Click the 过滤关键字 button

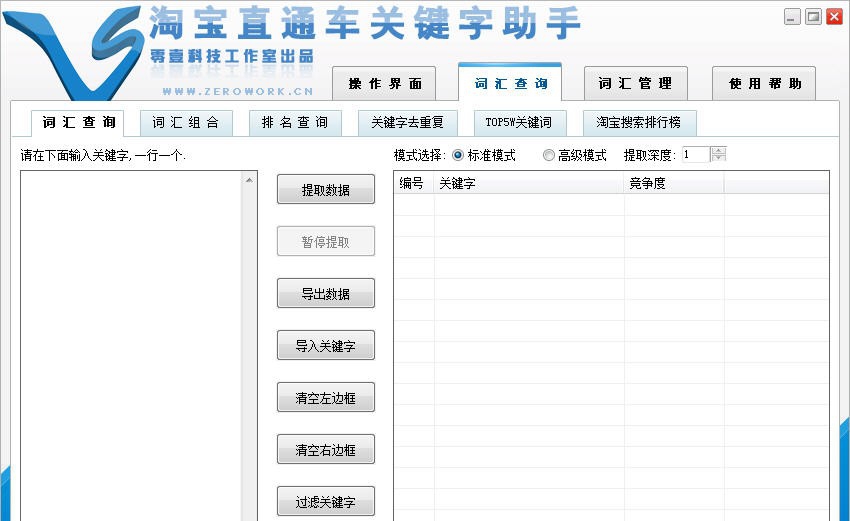point(326,501)
